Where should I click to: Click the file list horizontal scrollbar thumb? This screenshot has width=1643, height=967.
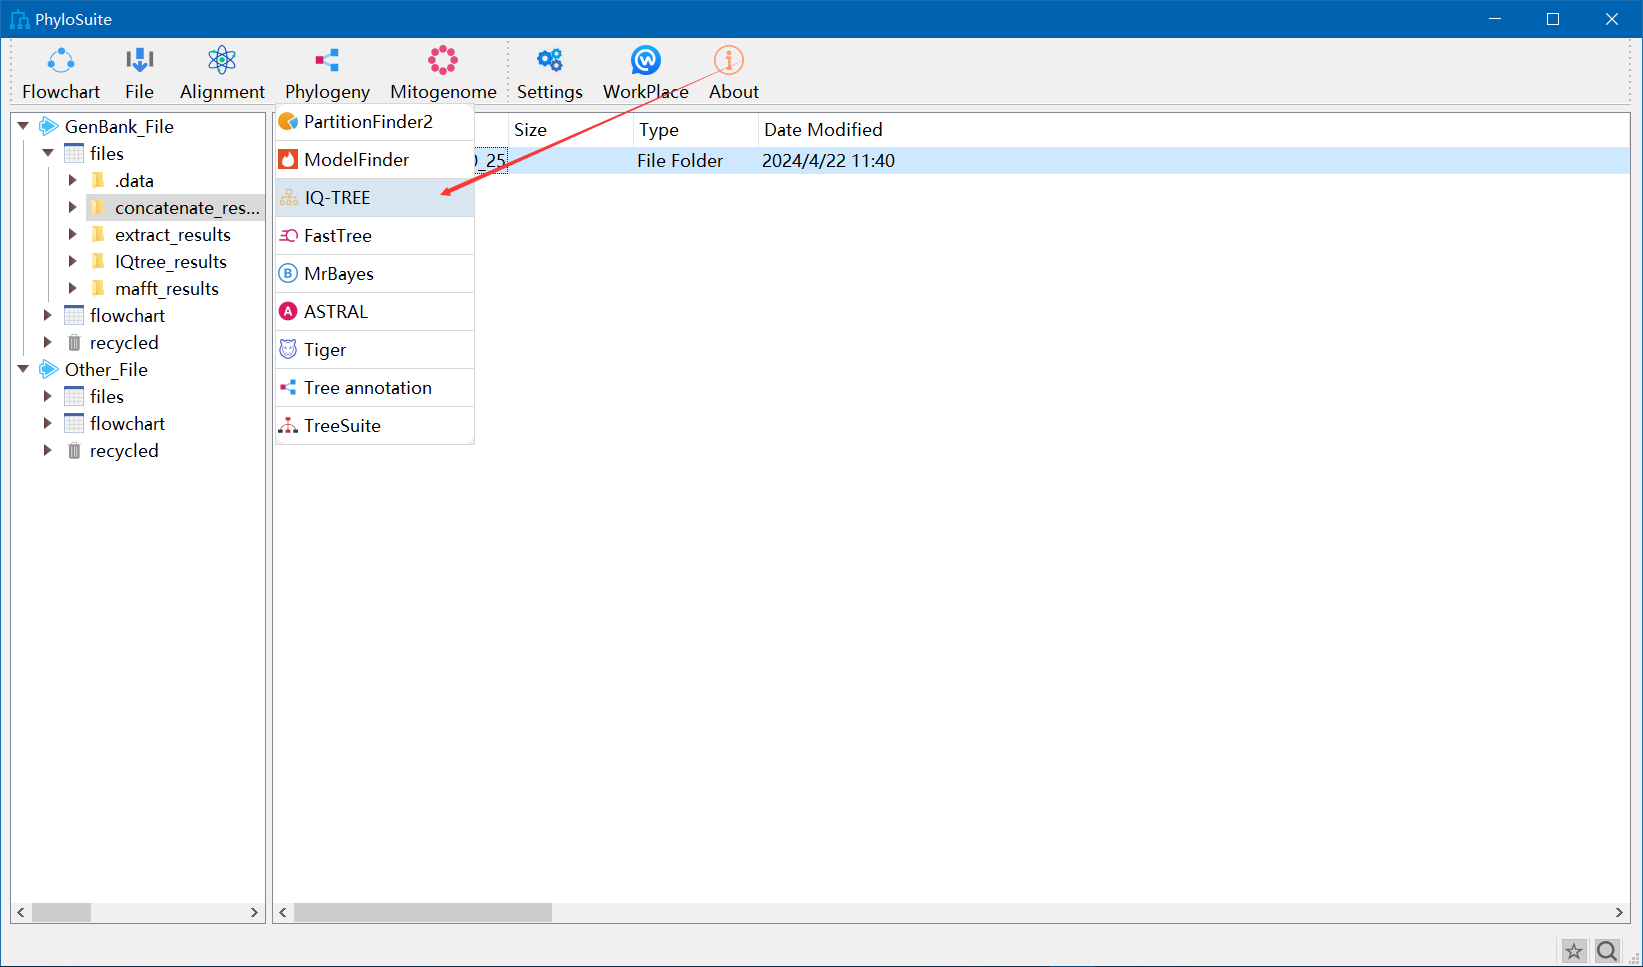tap(423, 912)
